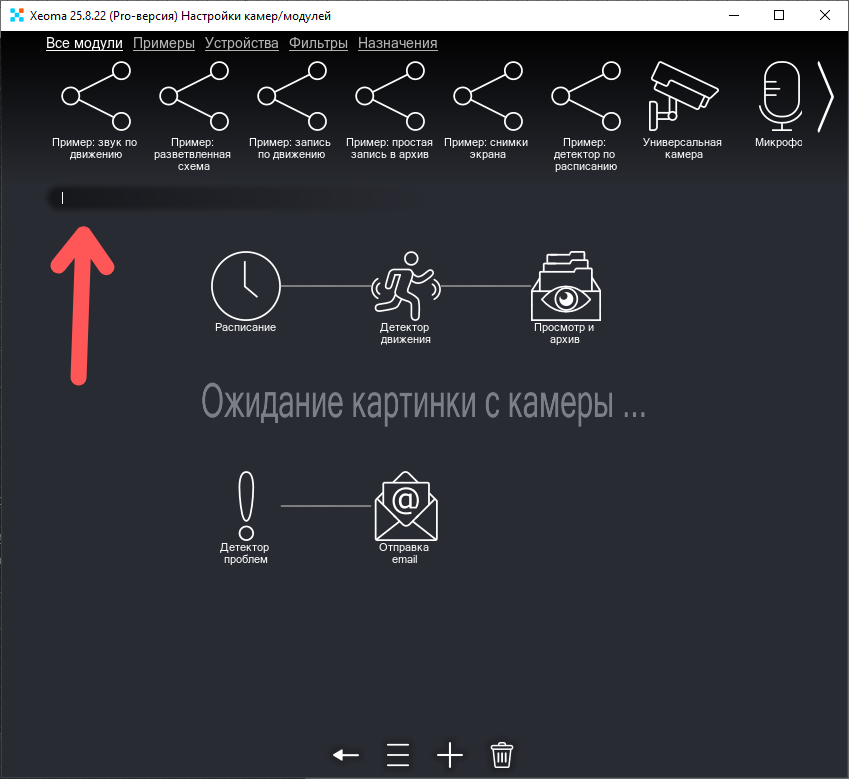Go back using the arrow icon
This screenshot has height=779, width=849.
coord(345,755)
